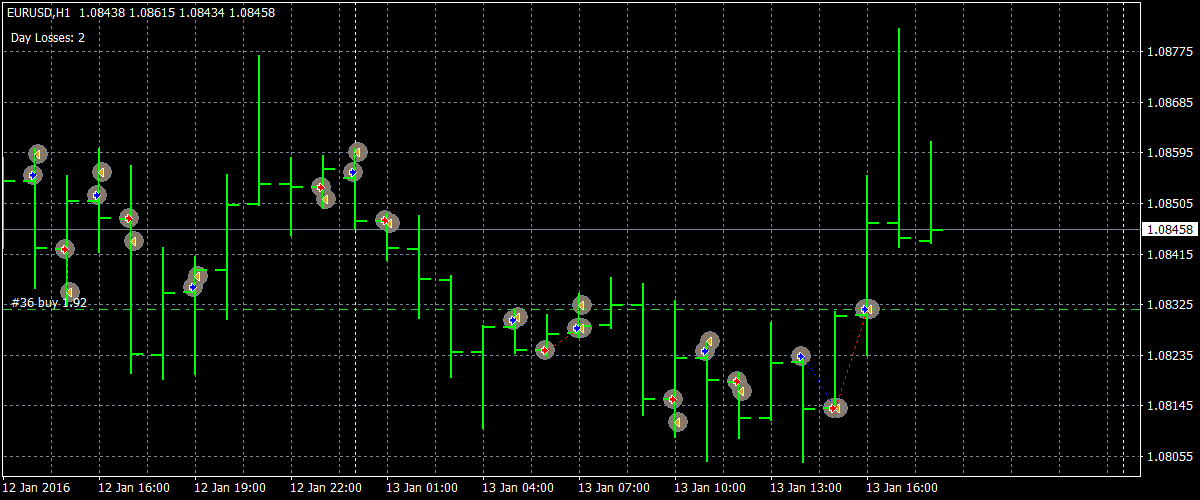Click the current price tag 1.08458
The height and width of the screenshot is (500, 1200).
pyautogui.click(x=1169, y=229)
